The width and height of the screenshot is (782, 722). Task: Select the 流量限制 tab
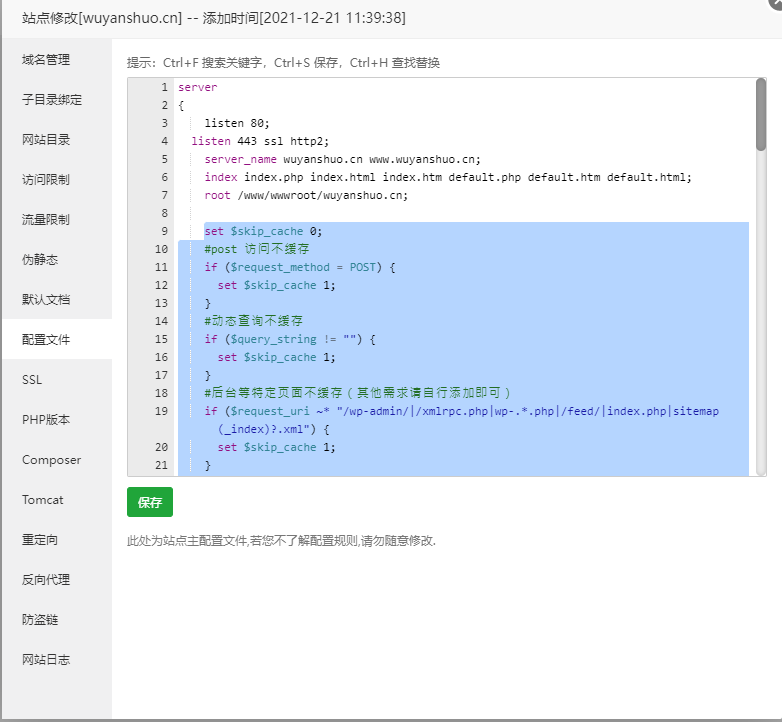[x=57, y=219]
